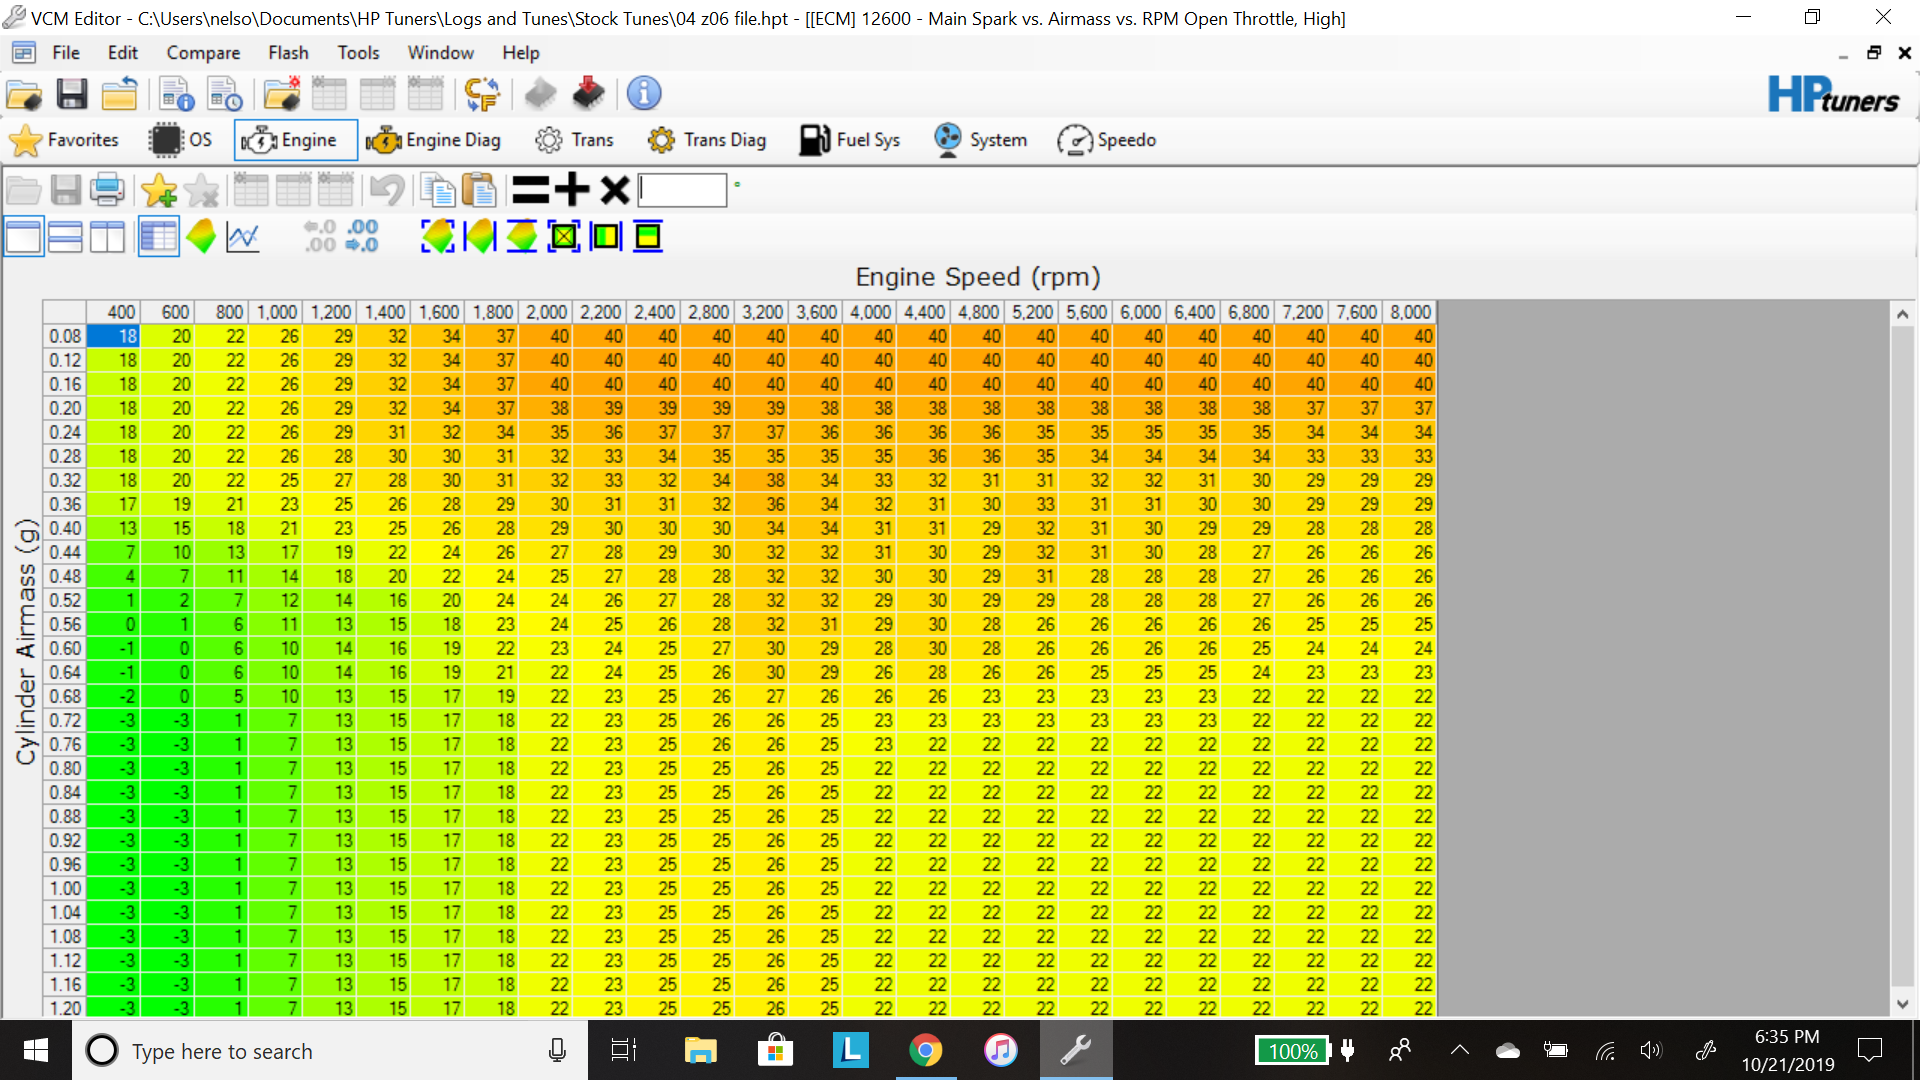Open the Flash menu
This screenshot has width=1920, height=1080.
point(288,52)
